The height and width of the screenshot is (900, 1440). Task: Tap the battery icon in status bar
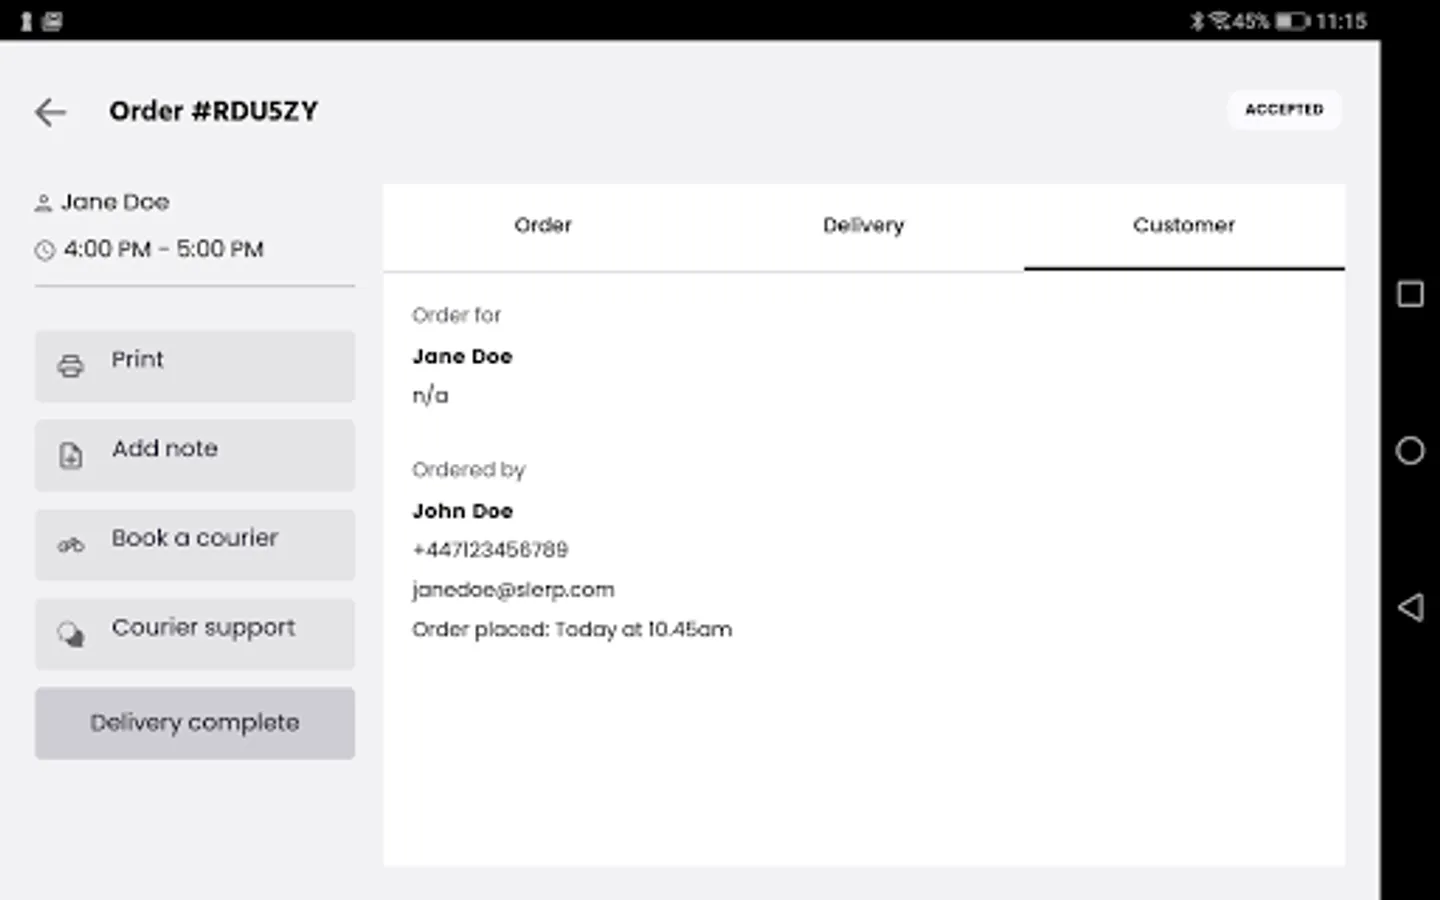click(1291, 21)
